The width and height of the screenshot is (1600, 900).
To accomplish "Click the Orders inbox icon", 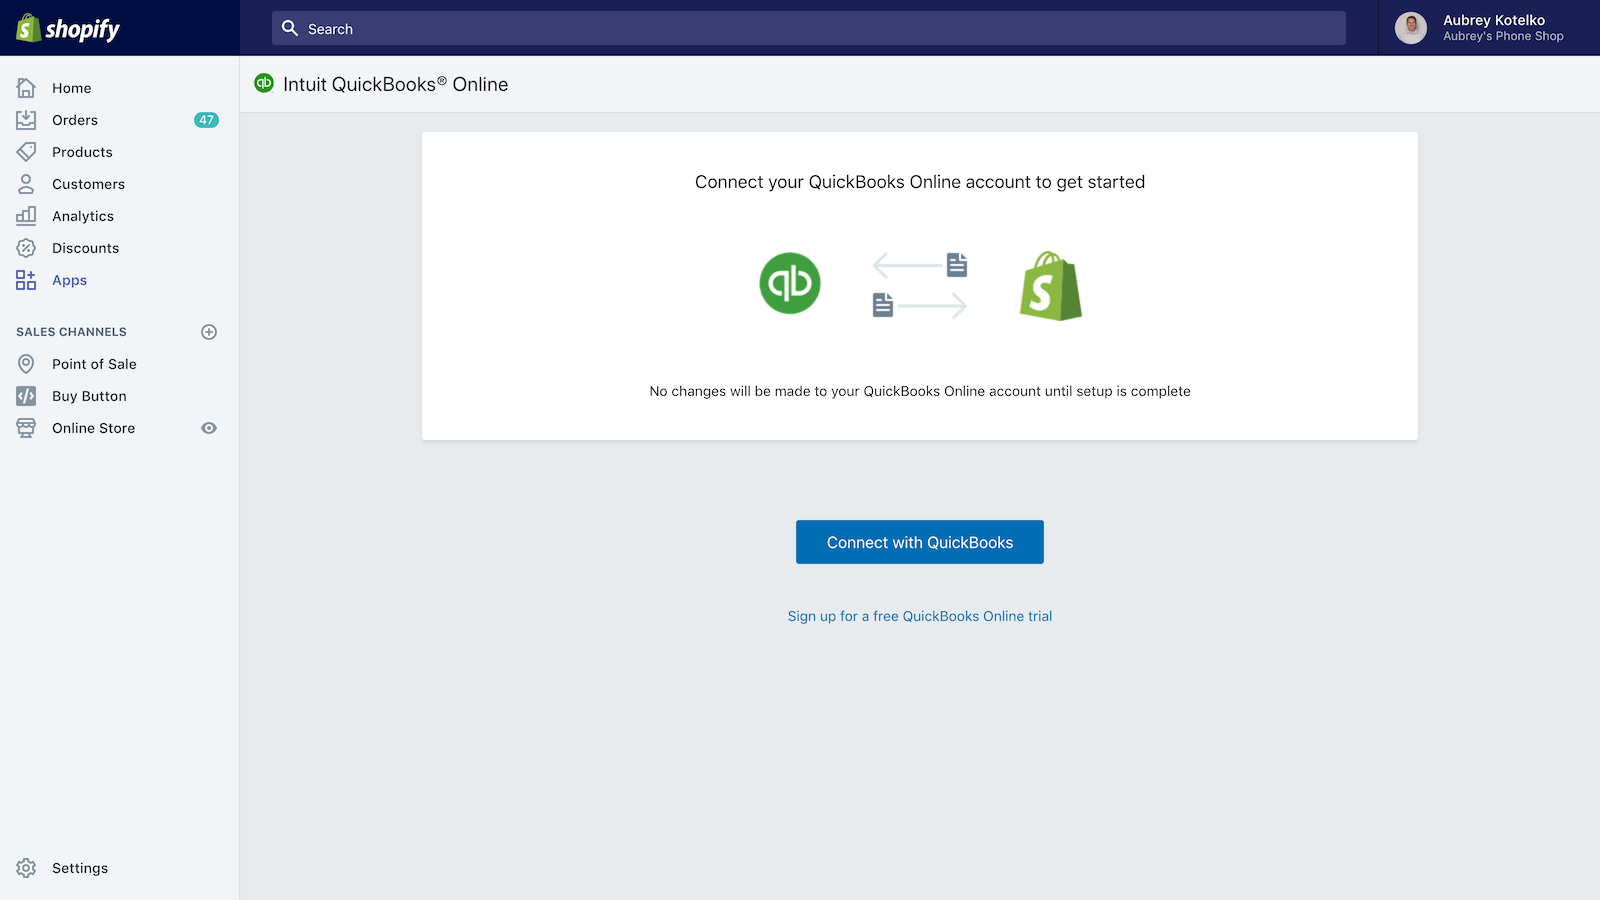I will click(26, 120).
